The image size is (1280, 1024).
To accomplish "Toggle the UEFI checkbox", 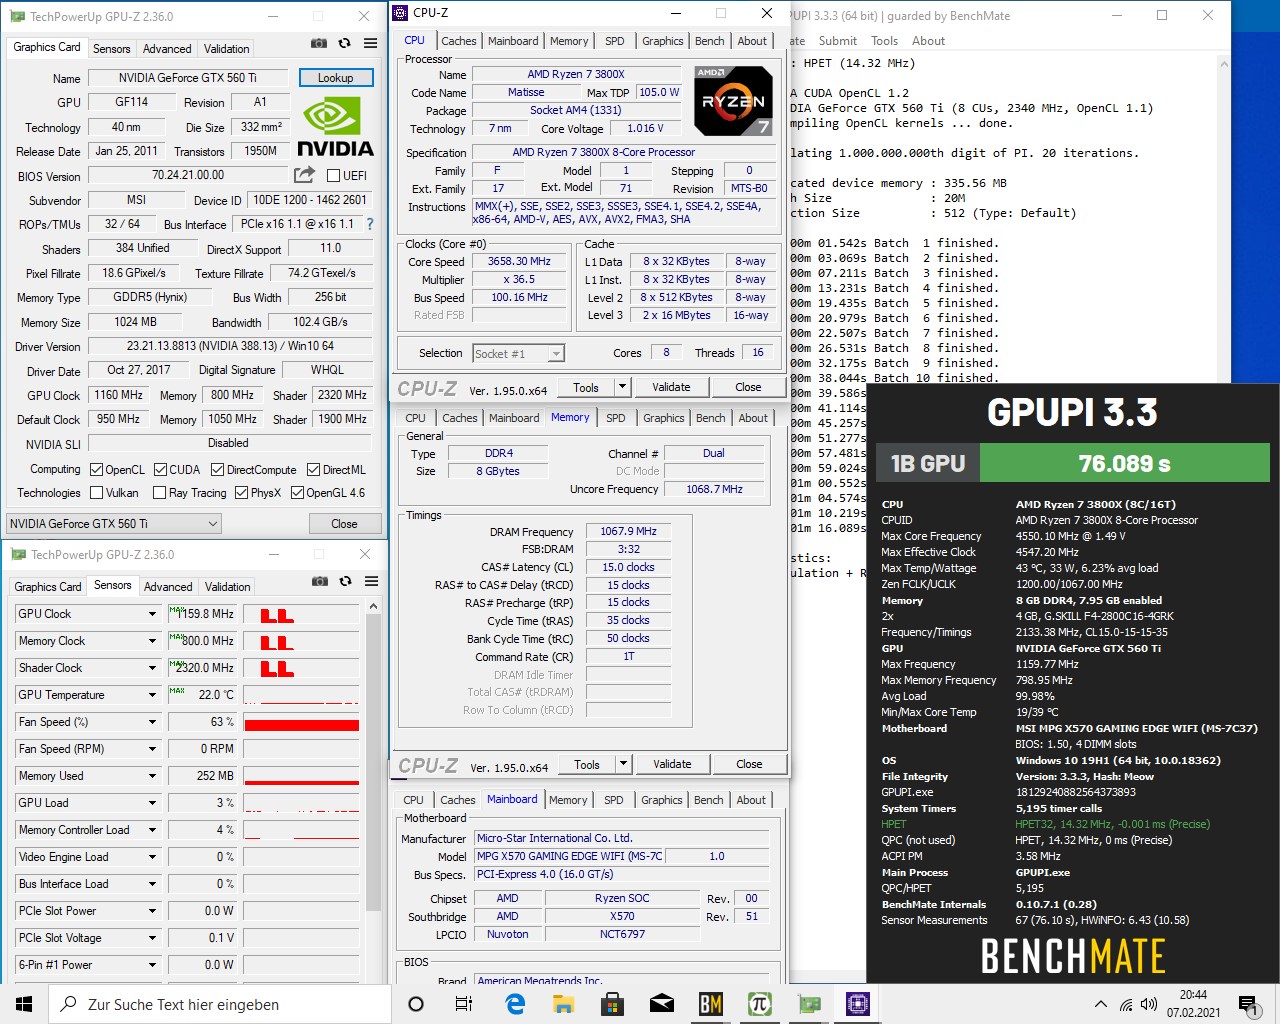I will click(333, 176).
